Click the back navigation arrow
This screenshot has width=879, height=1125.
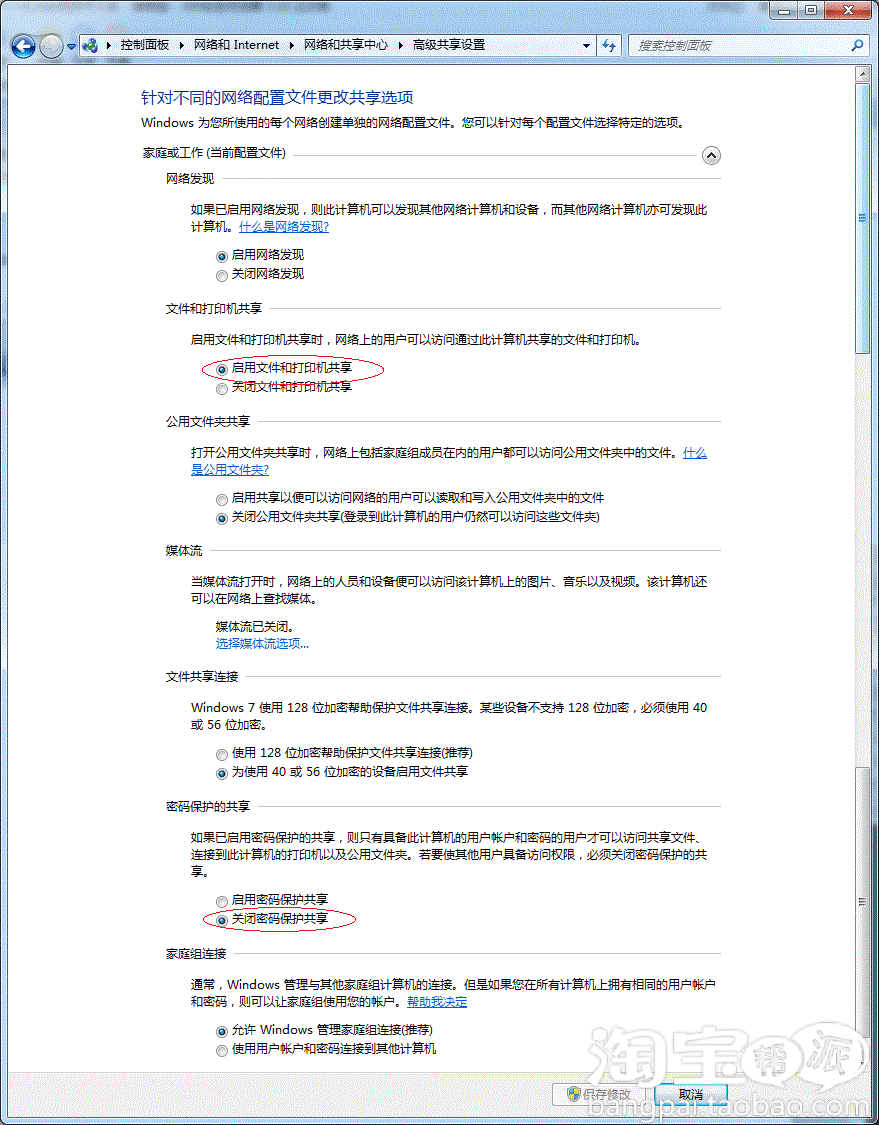(22, 46)
